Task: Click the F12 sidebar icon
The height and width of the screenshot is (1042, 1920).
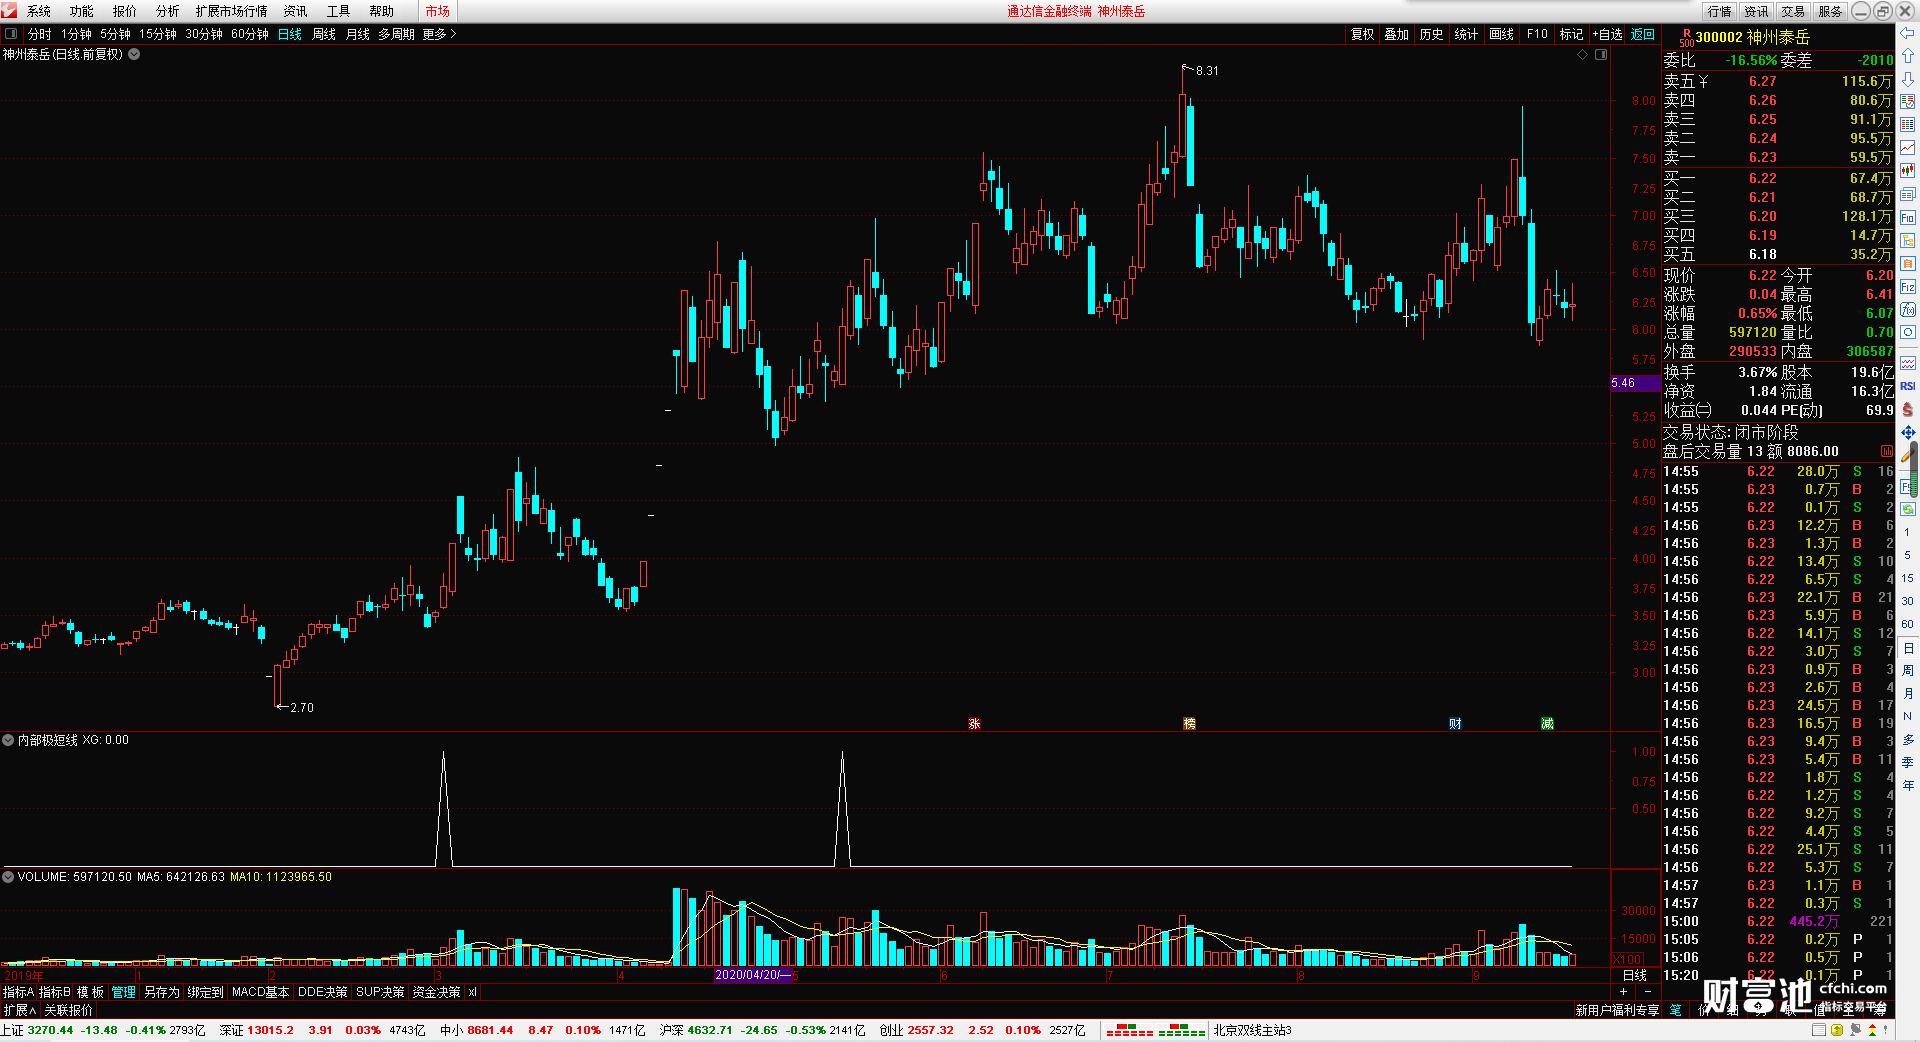Action: pyautogui.click(x=1908, y=287)
